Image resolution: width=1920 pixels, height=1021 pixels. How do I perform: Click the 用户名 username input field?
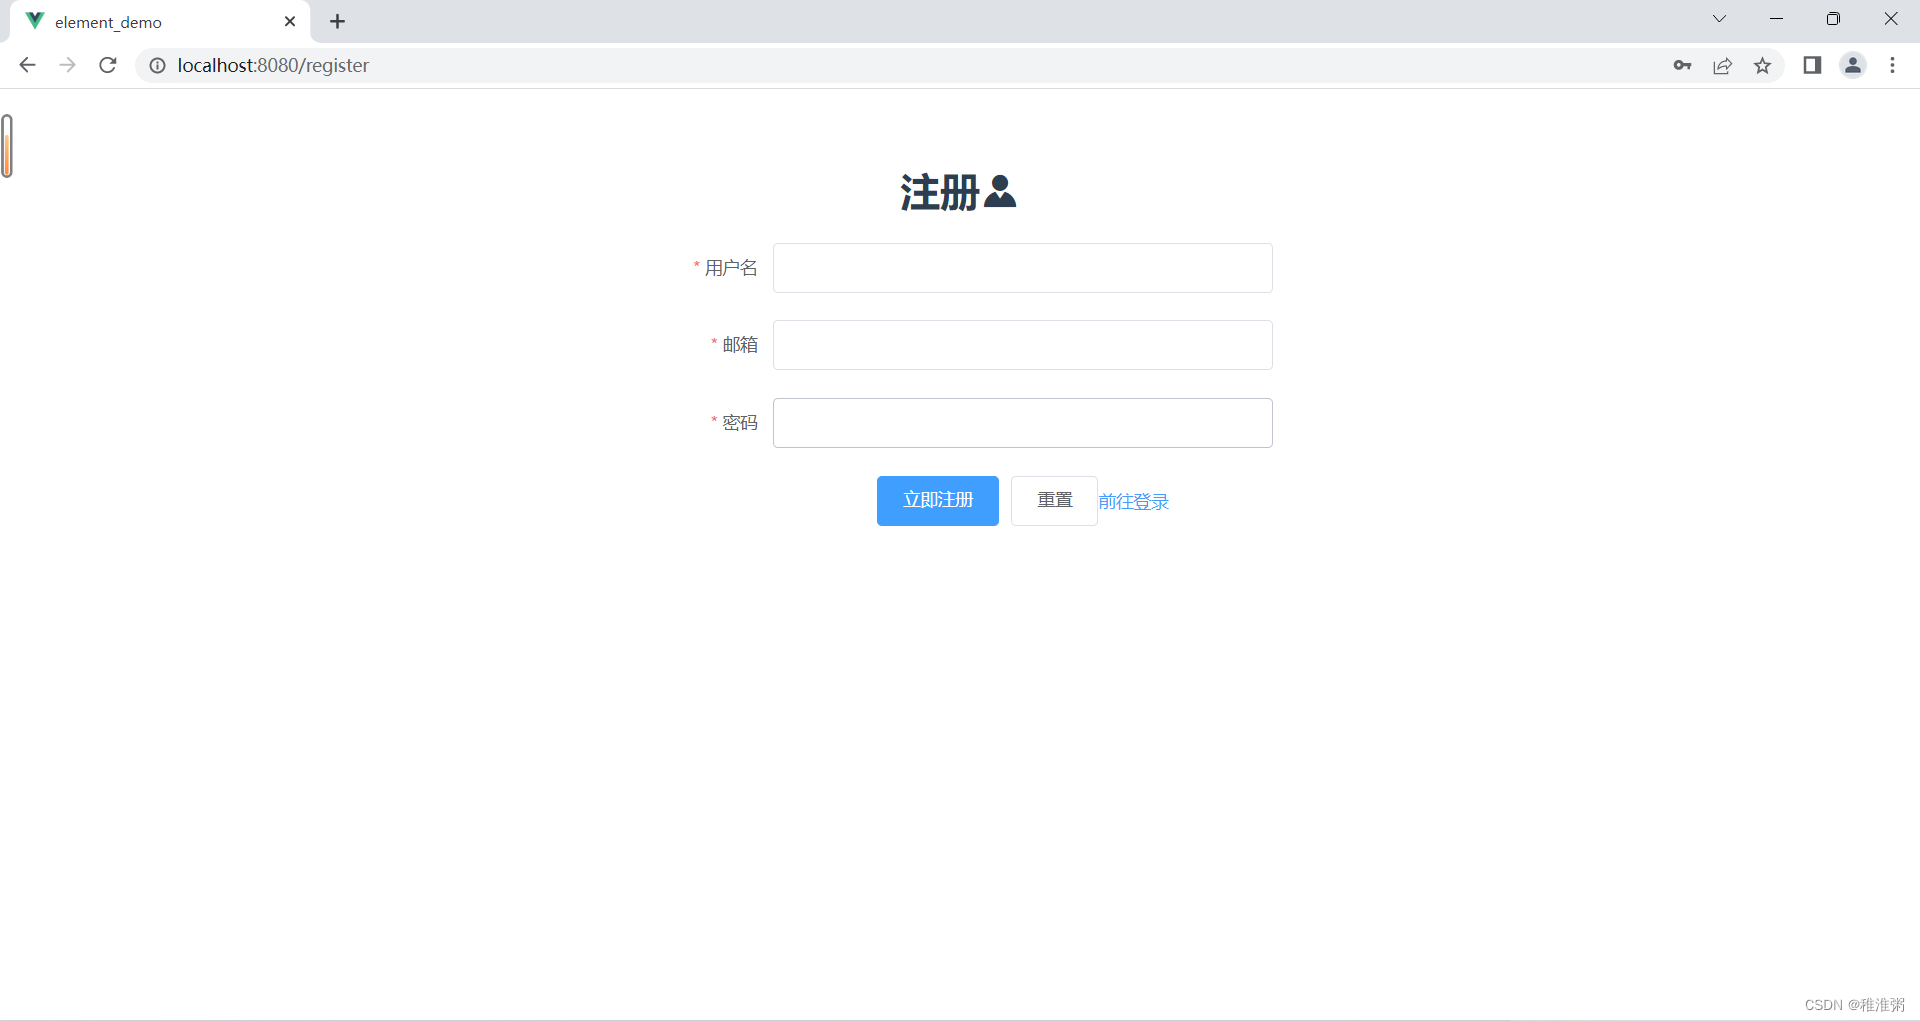click(1022, 267)
